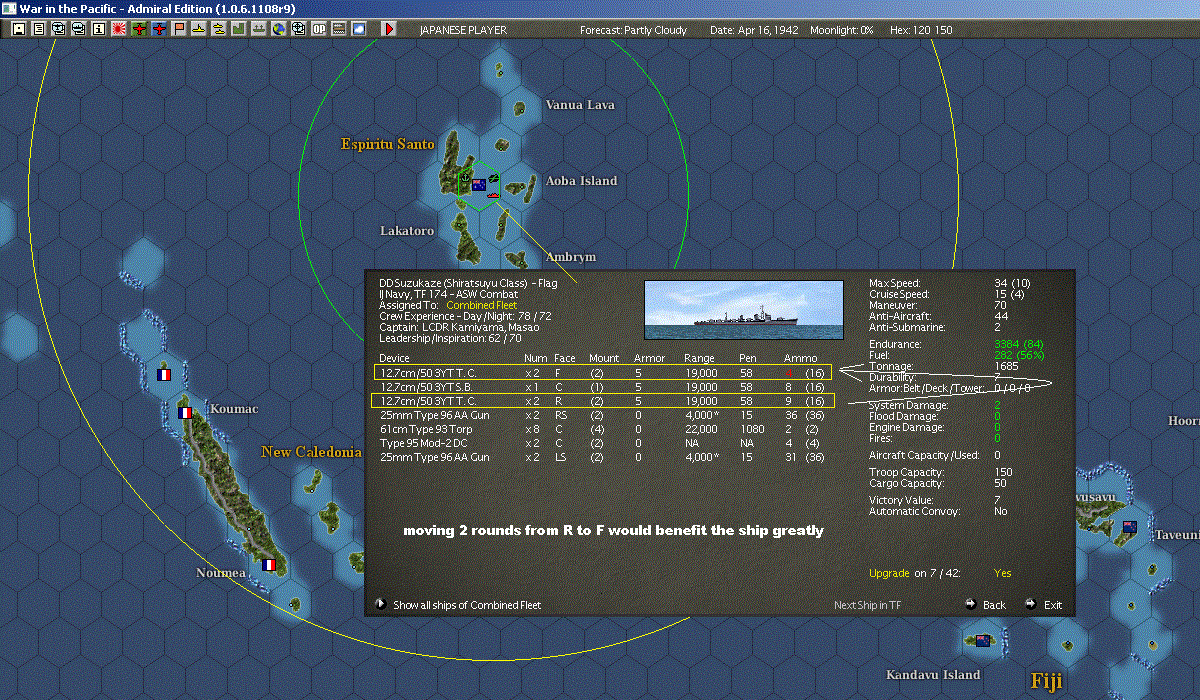Viewport: 1200px width, 700px height.
Task: Click the 'Forecast: Partly Cloudy' status text
Action: (634, 30)
